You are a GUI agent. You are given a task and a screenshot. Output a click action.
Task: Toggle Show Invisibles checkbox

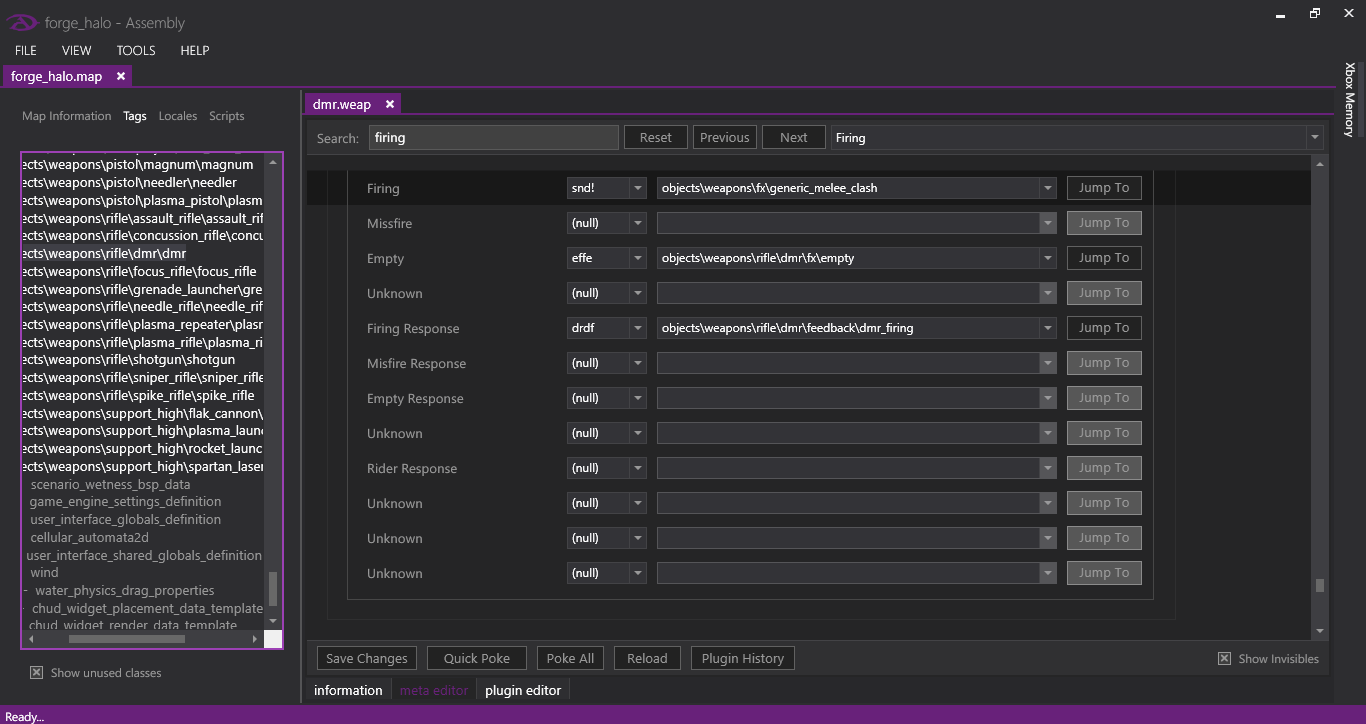tap(1224, 659)
